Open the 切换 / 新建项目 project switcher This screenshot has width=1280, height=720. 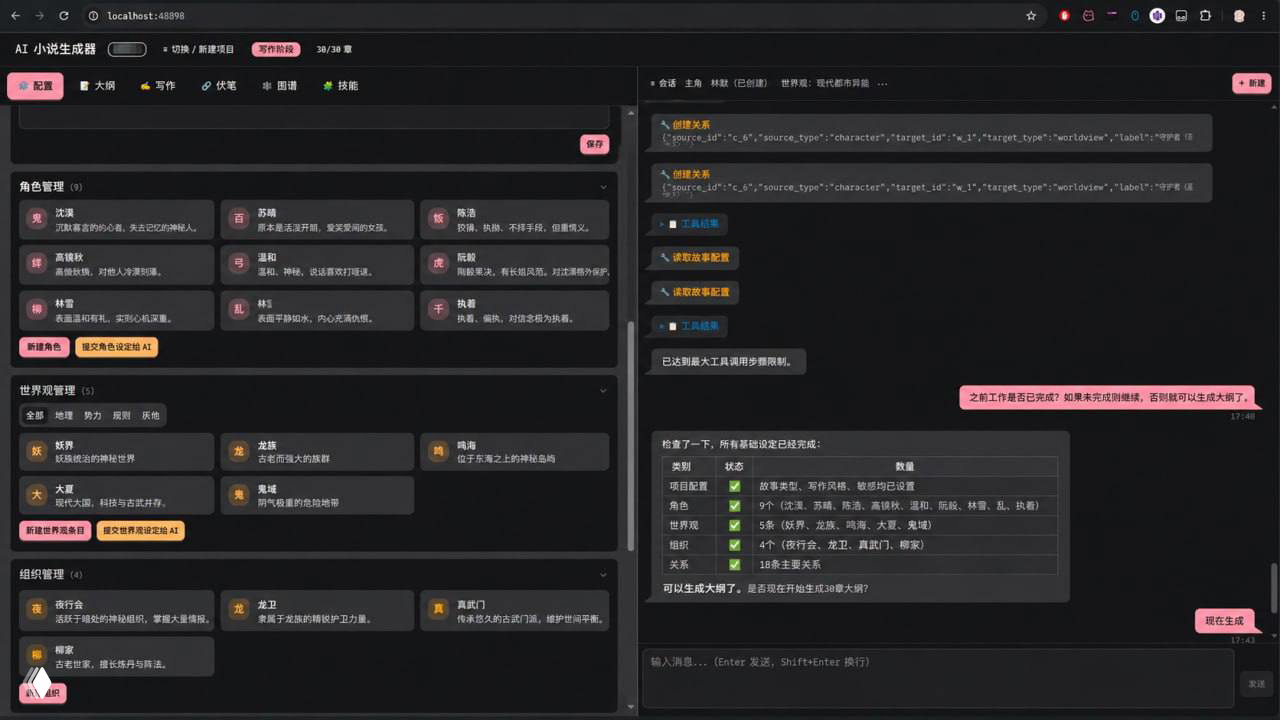(198, 49)
